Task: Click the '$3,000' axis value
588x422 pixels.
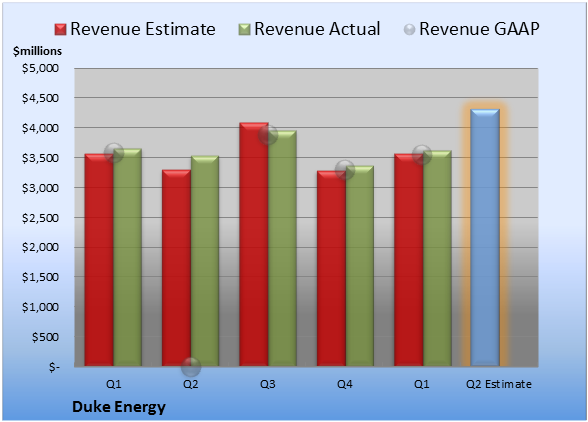Action: pos(40,188)
